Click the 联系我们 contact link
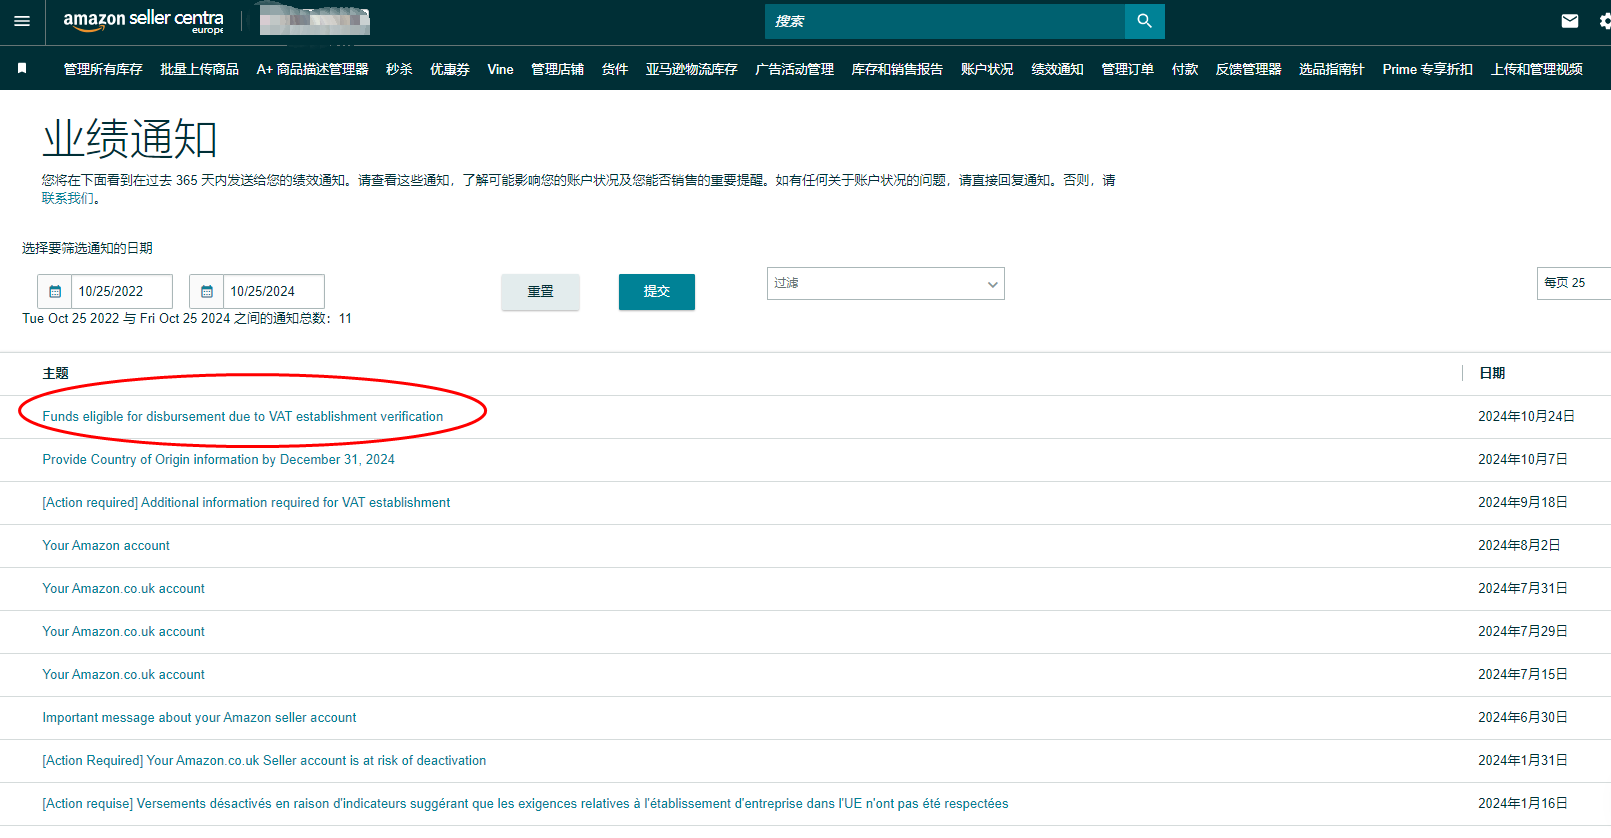1611x838 pixels. coord(68,198)
